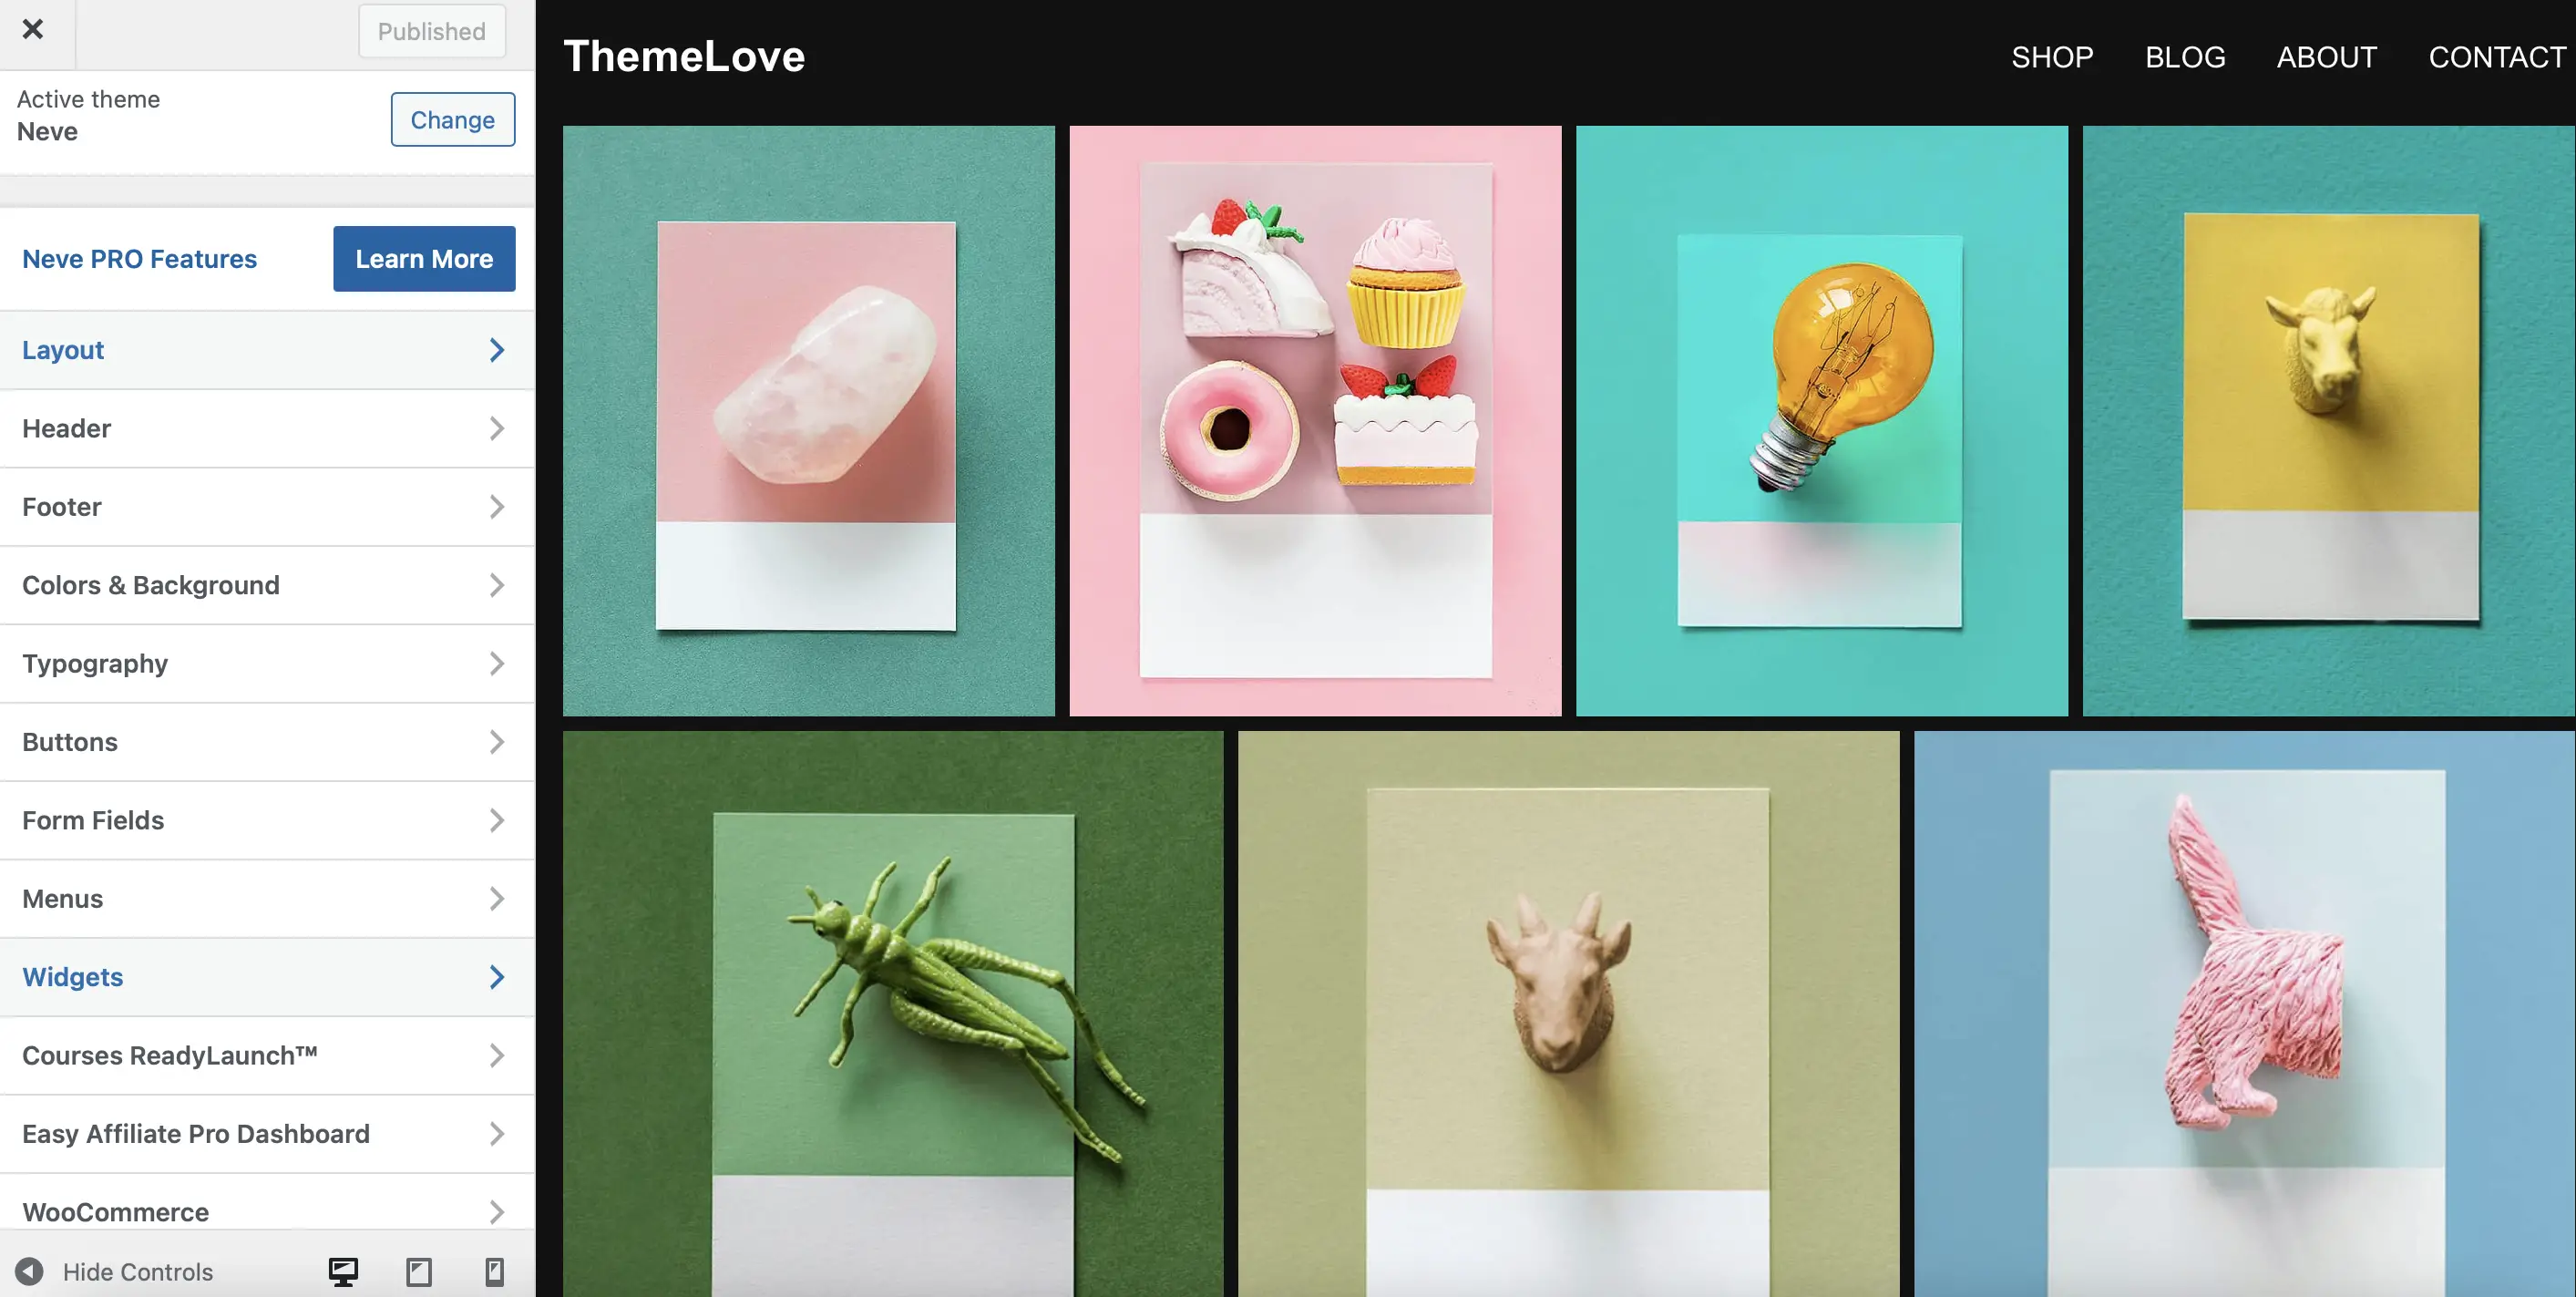This screenshot has height=1297, width=2576.
Task: Select the BLOG menu item
Action: (x=2184, y=57)
